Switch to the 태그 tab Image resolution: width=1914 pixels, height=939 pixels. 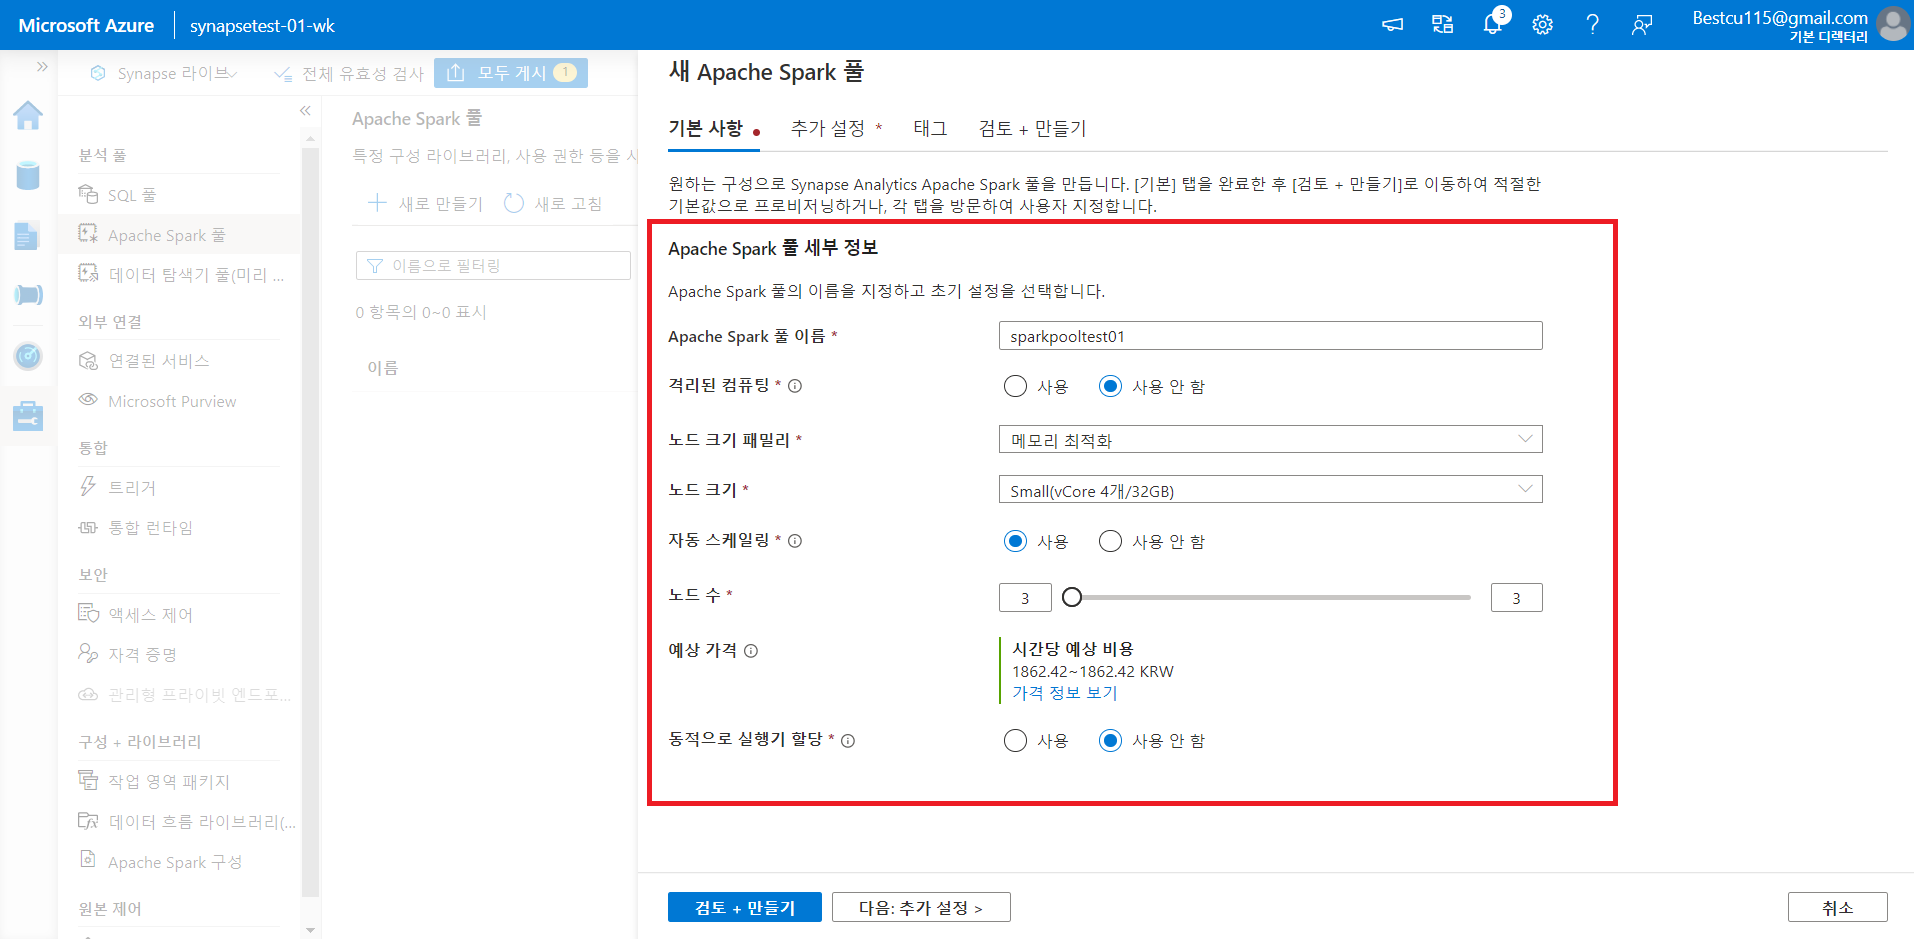pyautogui.click(x=930, y=128)
